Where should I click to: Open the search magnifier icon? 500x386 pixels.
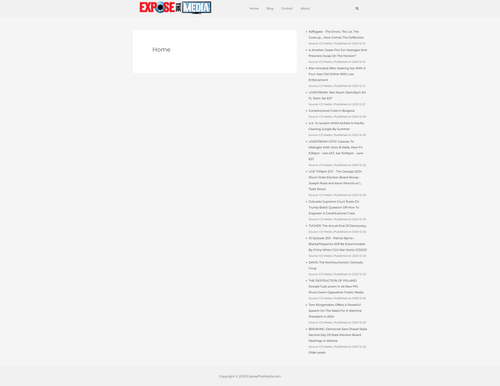pyautogui.click(x=357, y=9)
